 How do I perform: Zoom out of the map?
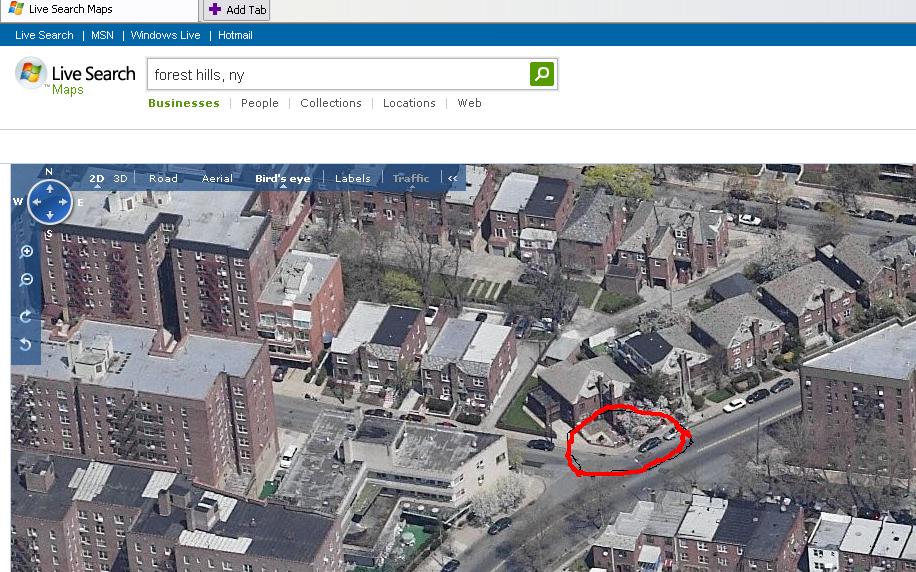click(27, 280)
